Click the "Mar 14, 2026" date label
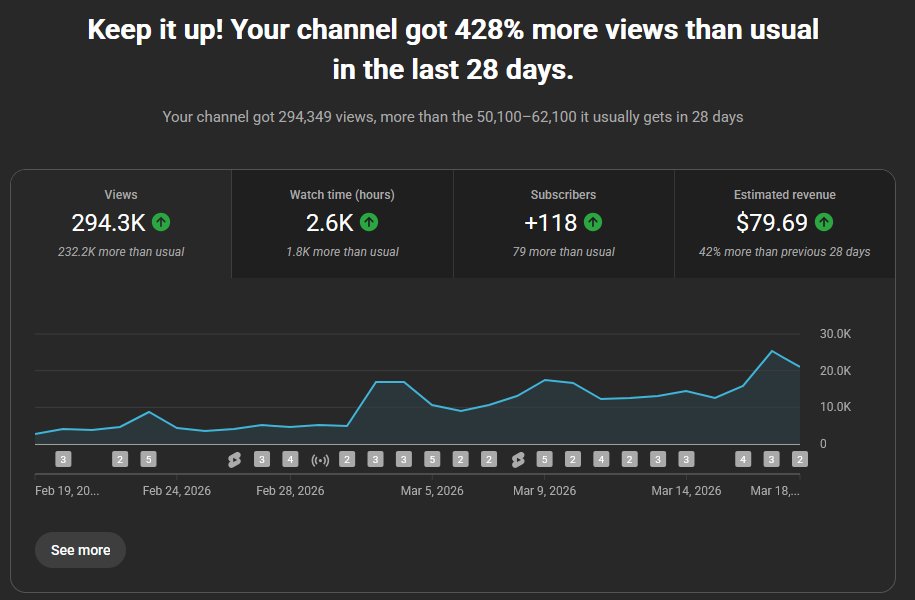 686,491
